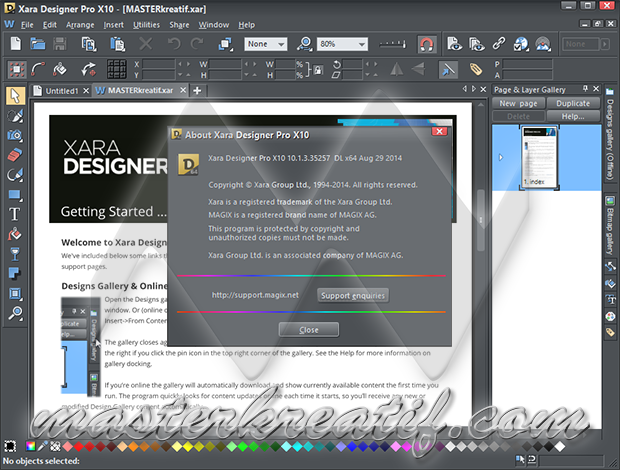Select the Eraser tool
This screenshot has width=620, height=470.
pos(15,155)
